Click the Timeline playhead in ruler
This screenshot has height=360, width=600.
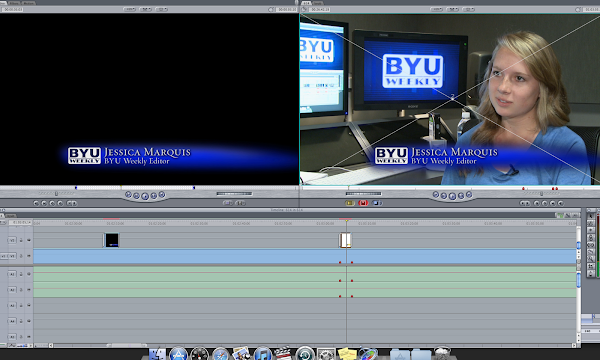click(x=346, y=221)
